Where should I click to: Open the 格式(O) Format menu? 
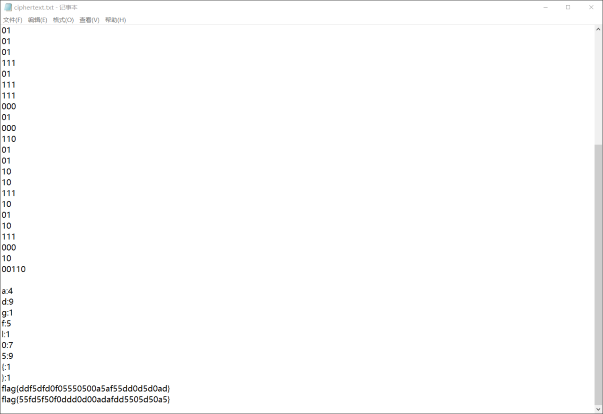tap(63, 20)
